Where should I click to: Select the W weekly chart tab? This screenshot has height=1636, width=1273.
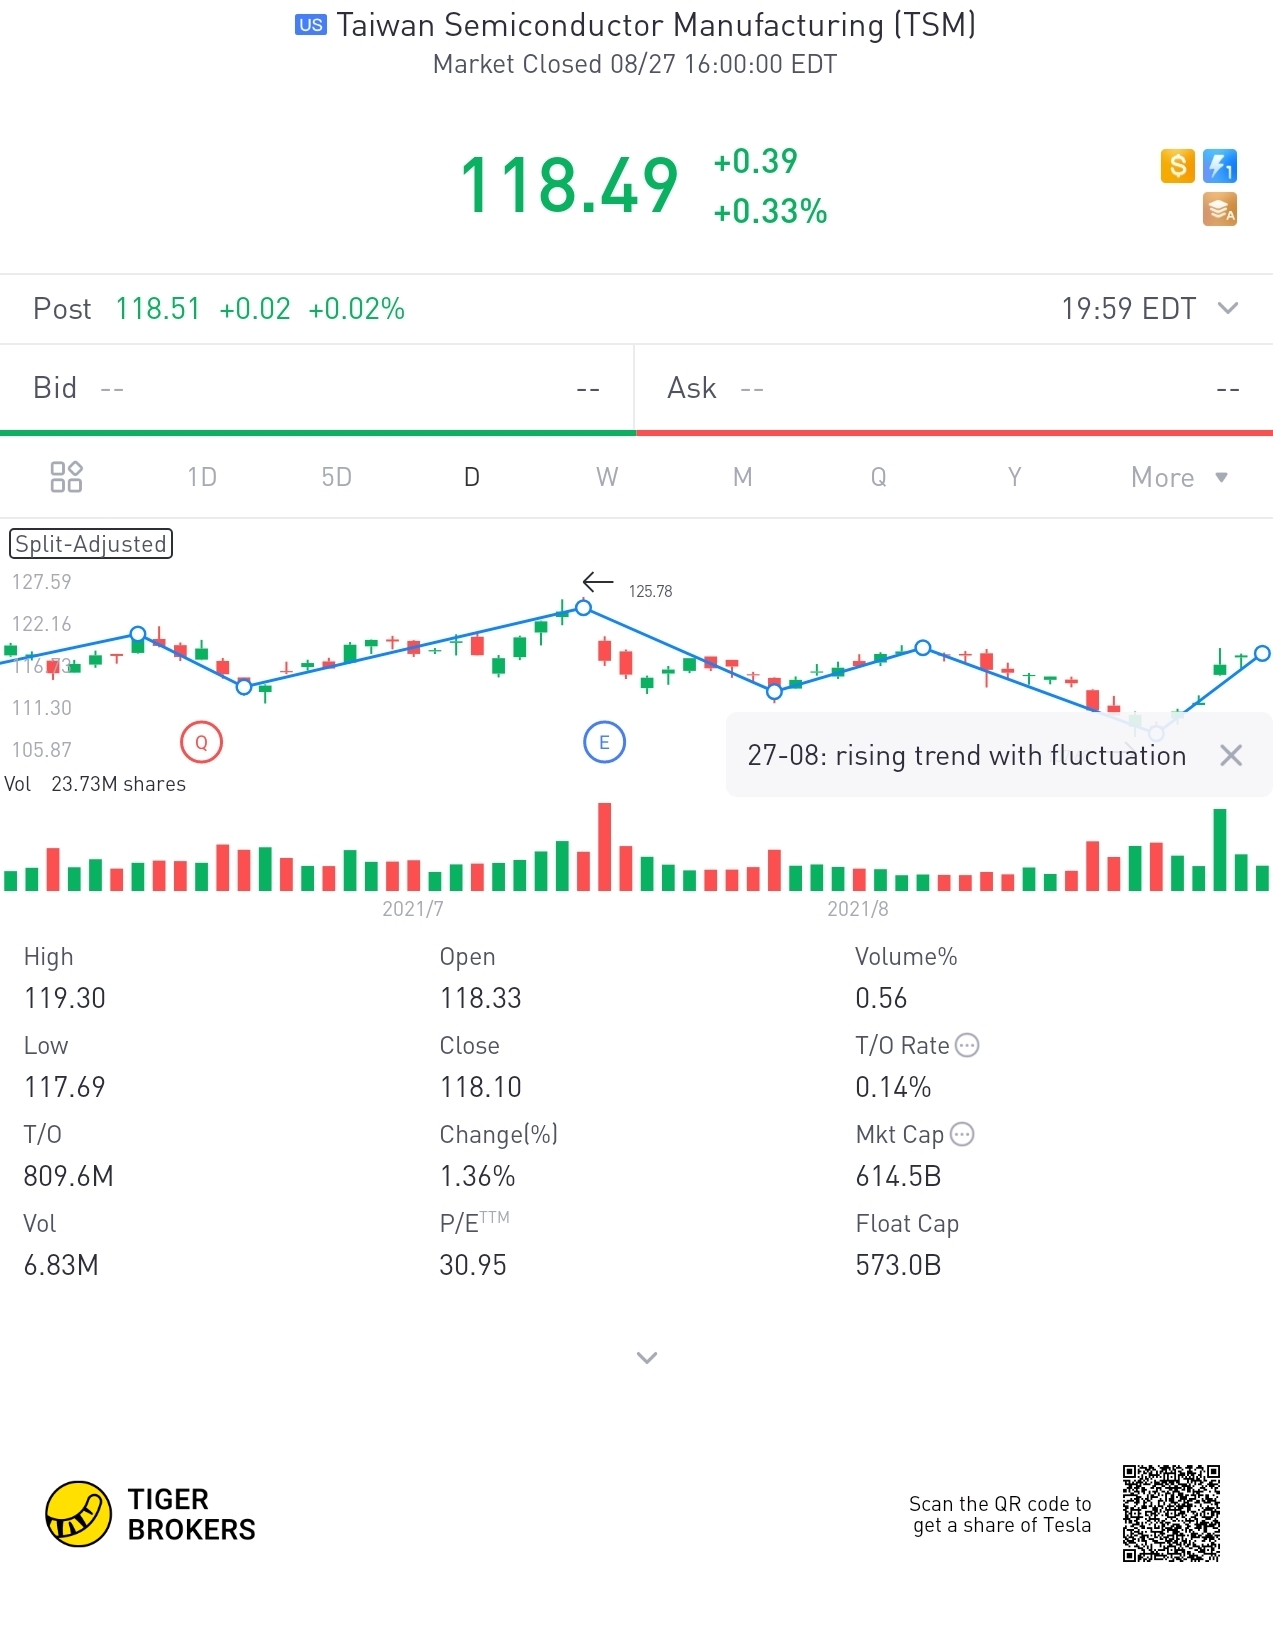click(607, 477)
